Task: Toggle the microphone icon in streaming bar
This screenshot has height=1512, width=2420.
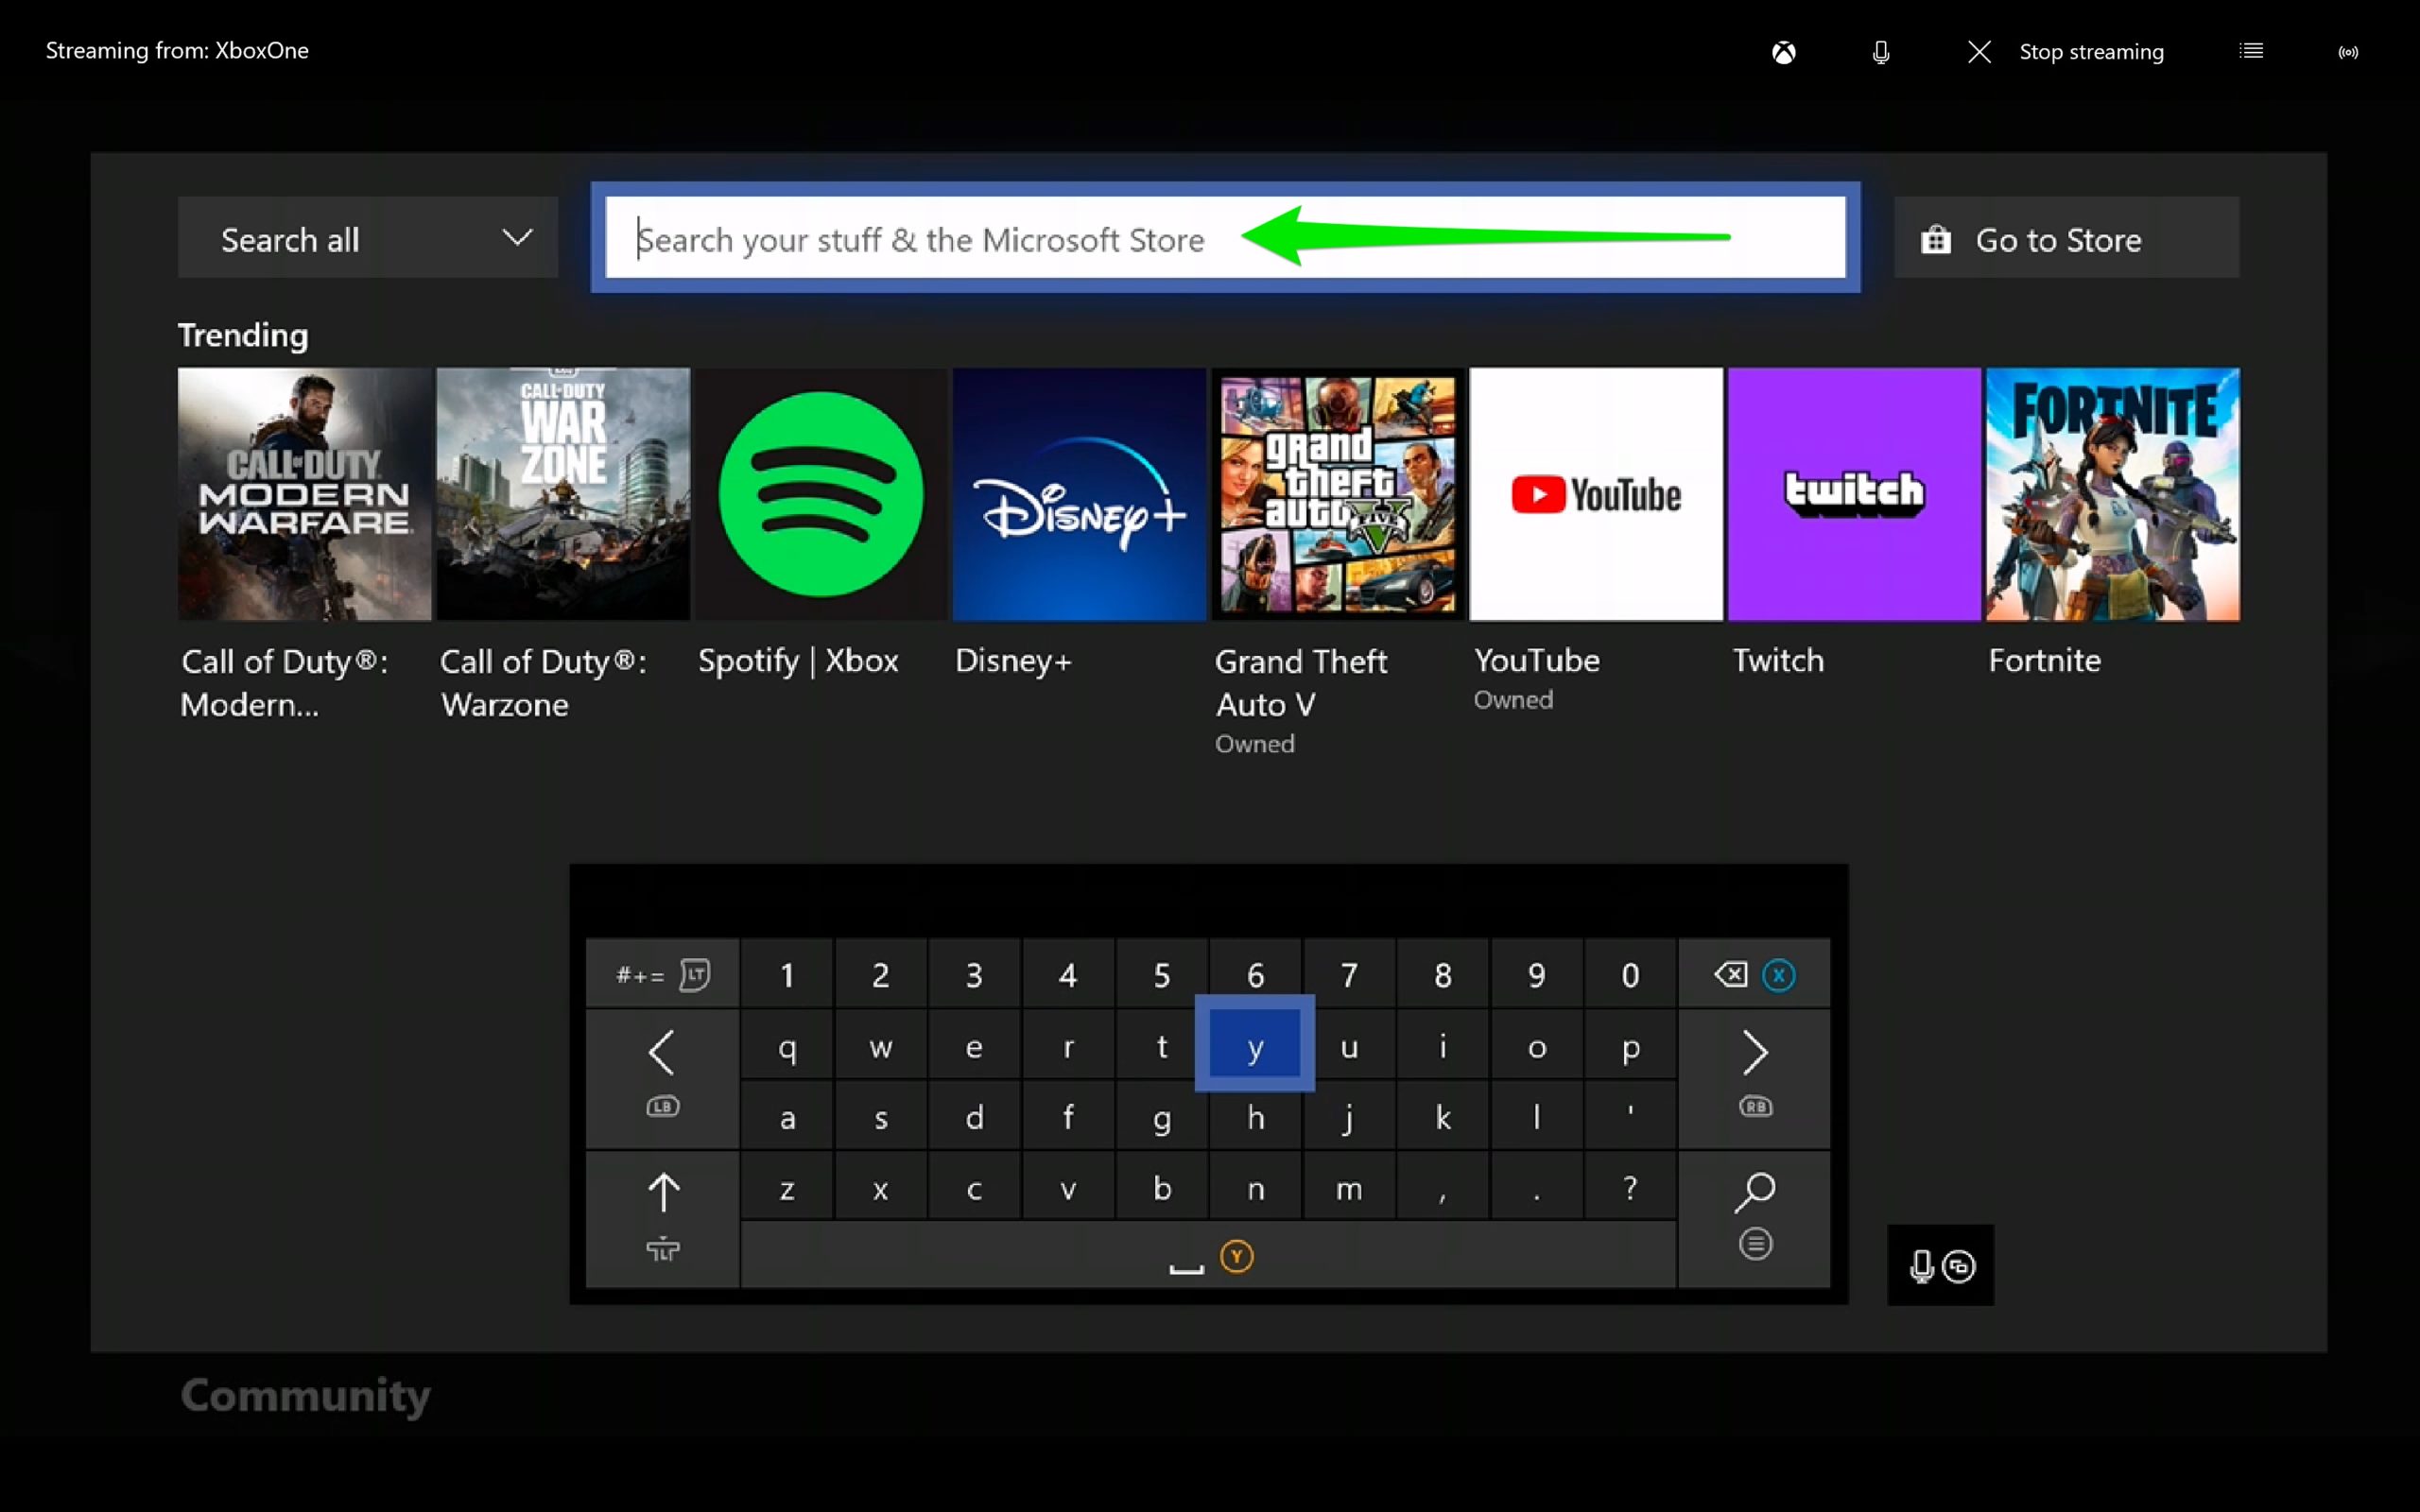Action: point(1880,52)
